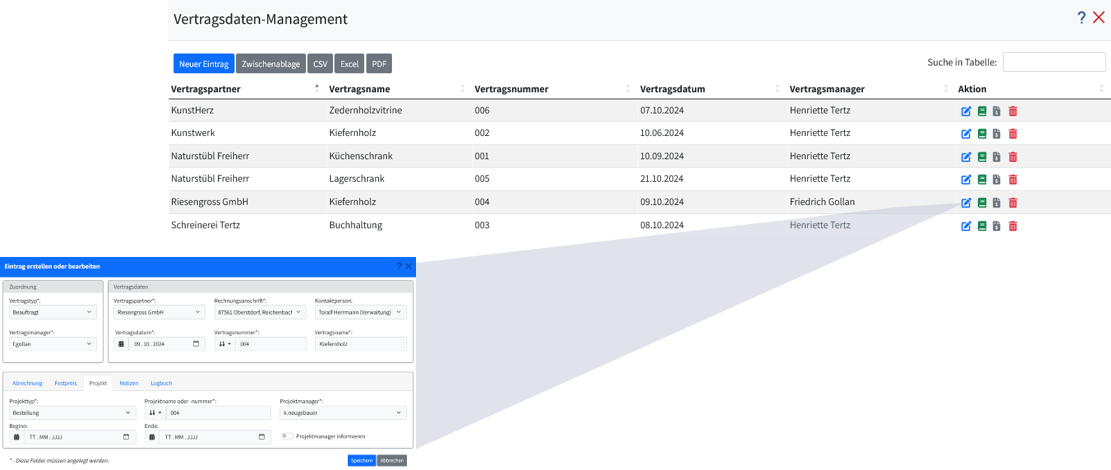This screenshot has width=1111, height=470.
Task: Delete the Schreinerei Tertz contract 003
Action: click(x=1013, y=226)
